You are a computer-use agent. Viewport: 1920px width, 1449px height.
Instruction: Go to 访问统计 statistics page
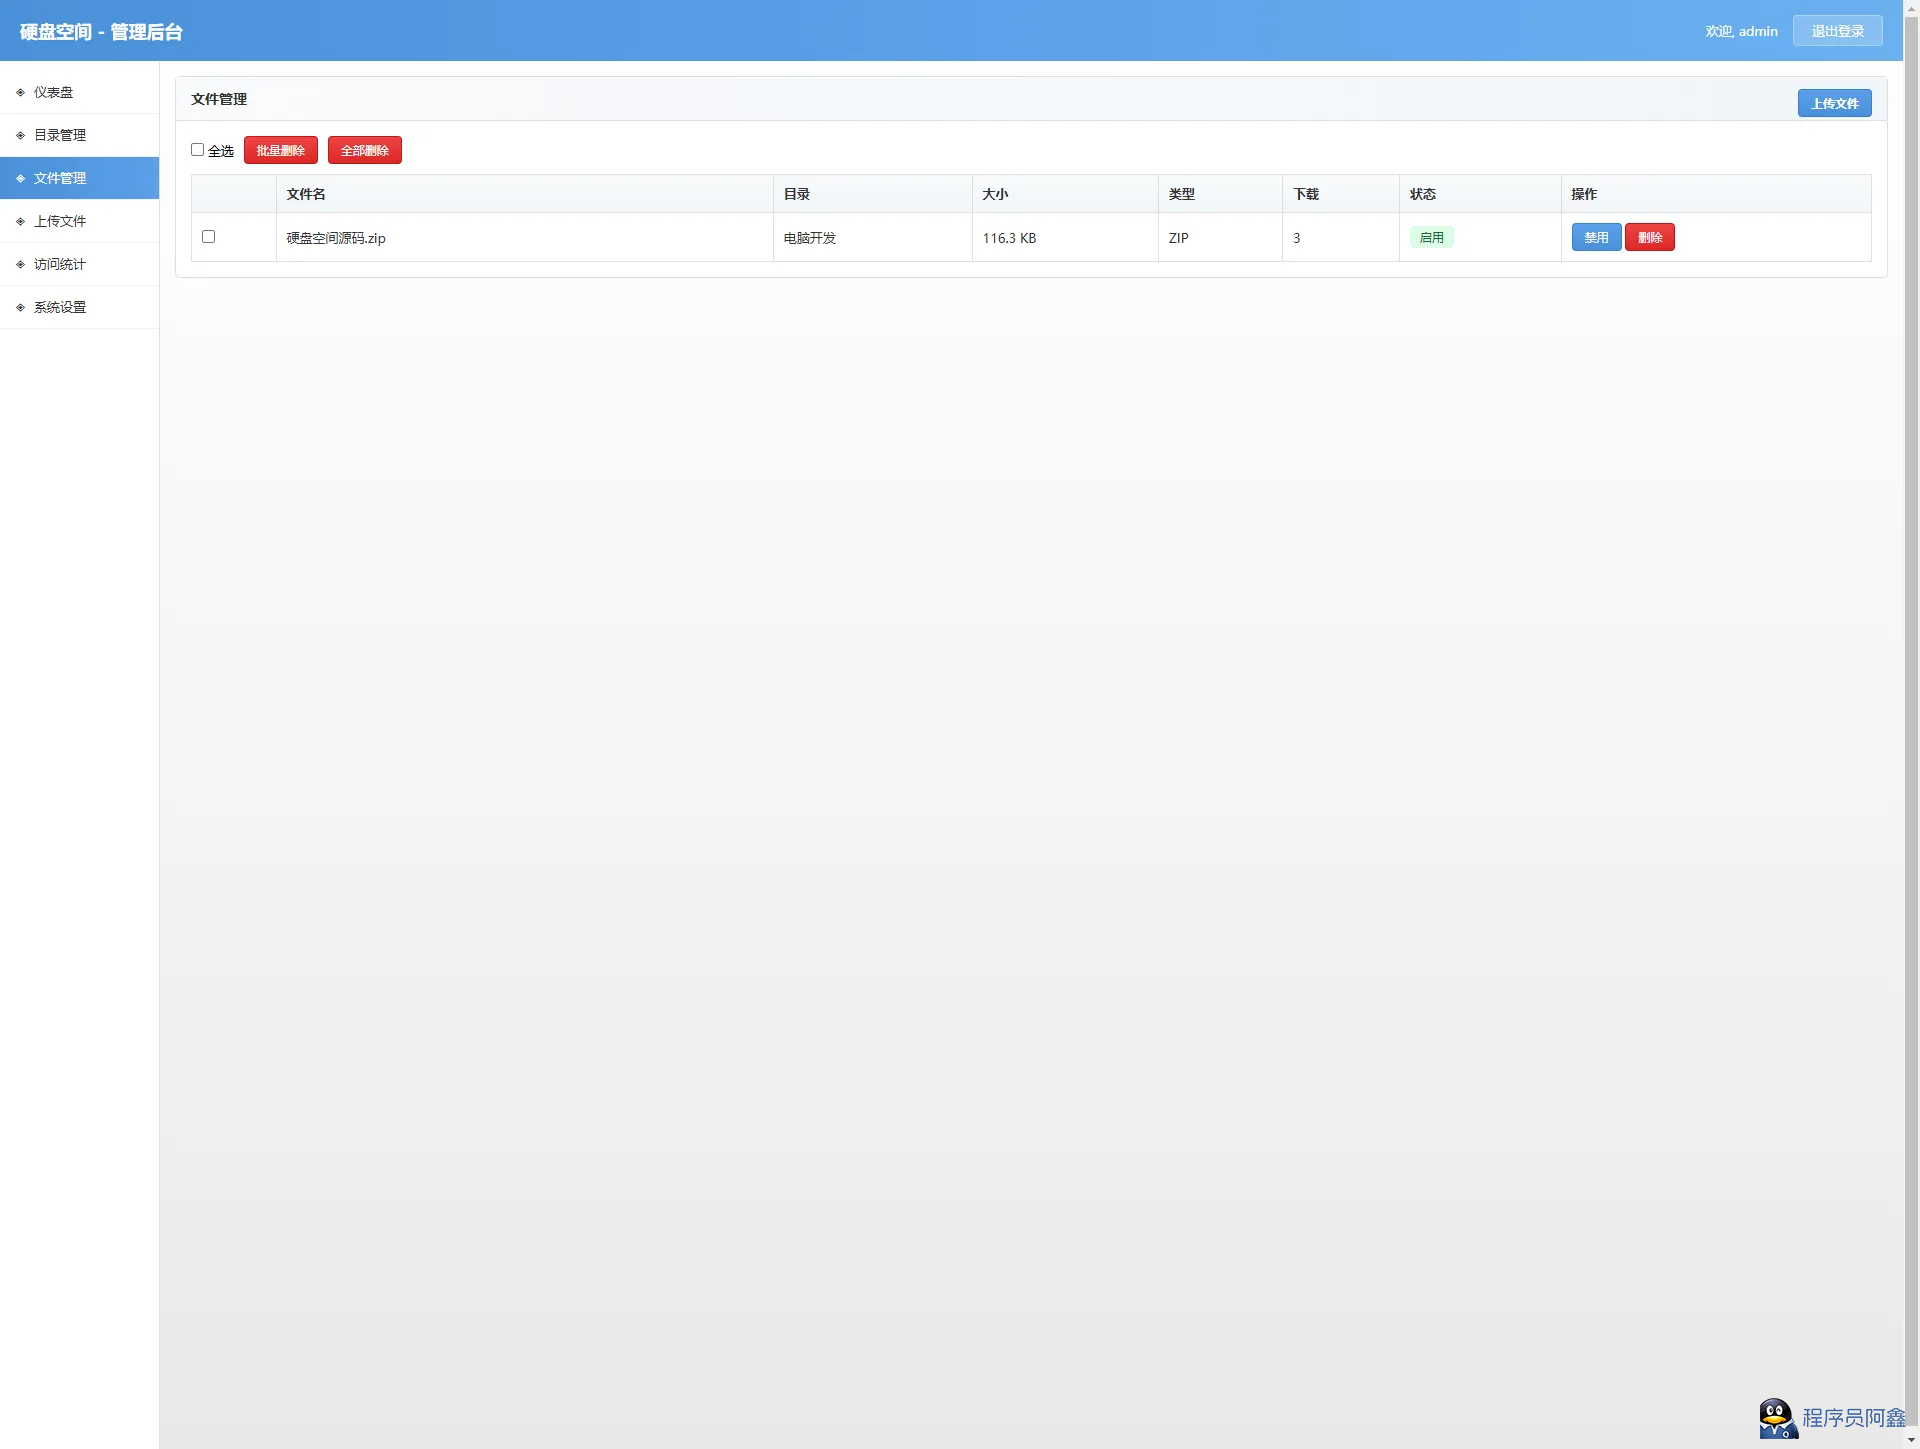click(60, 264)
